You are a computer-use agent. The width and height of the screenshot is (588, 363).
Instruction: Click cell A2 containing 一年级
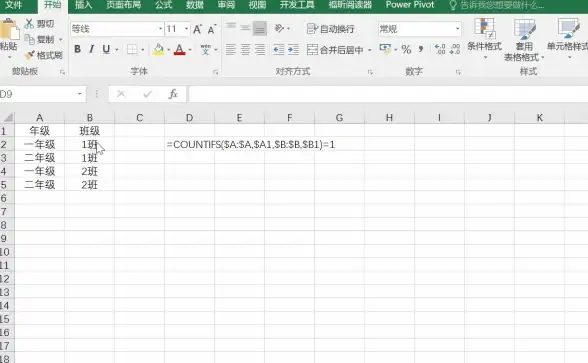tap(39, 144)
